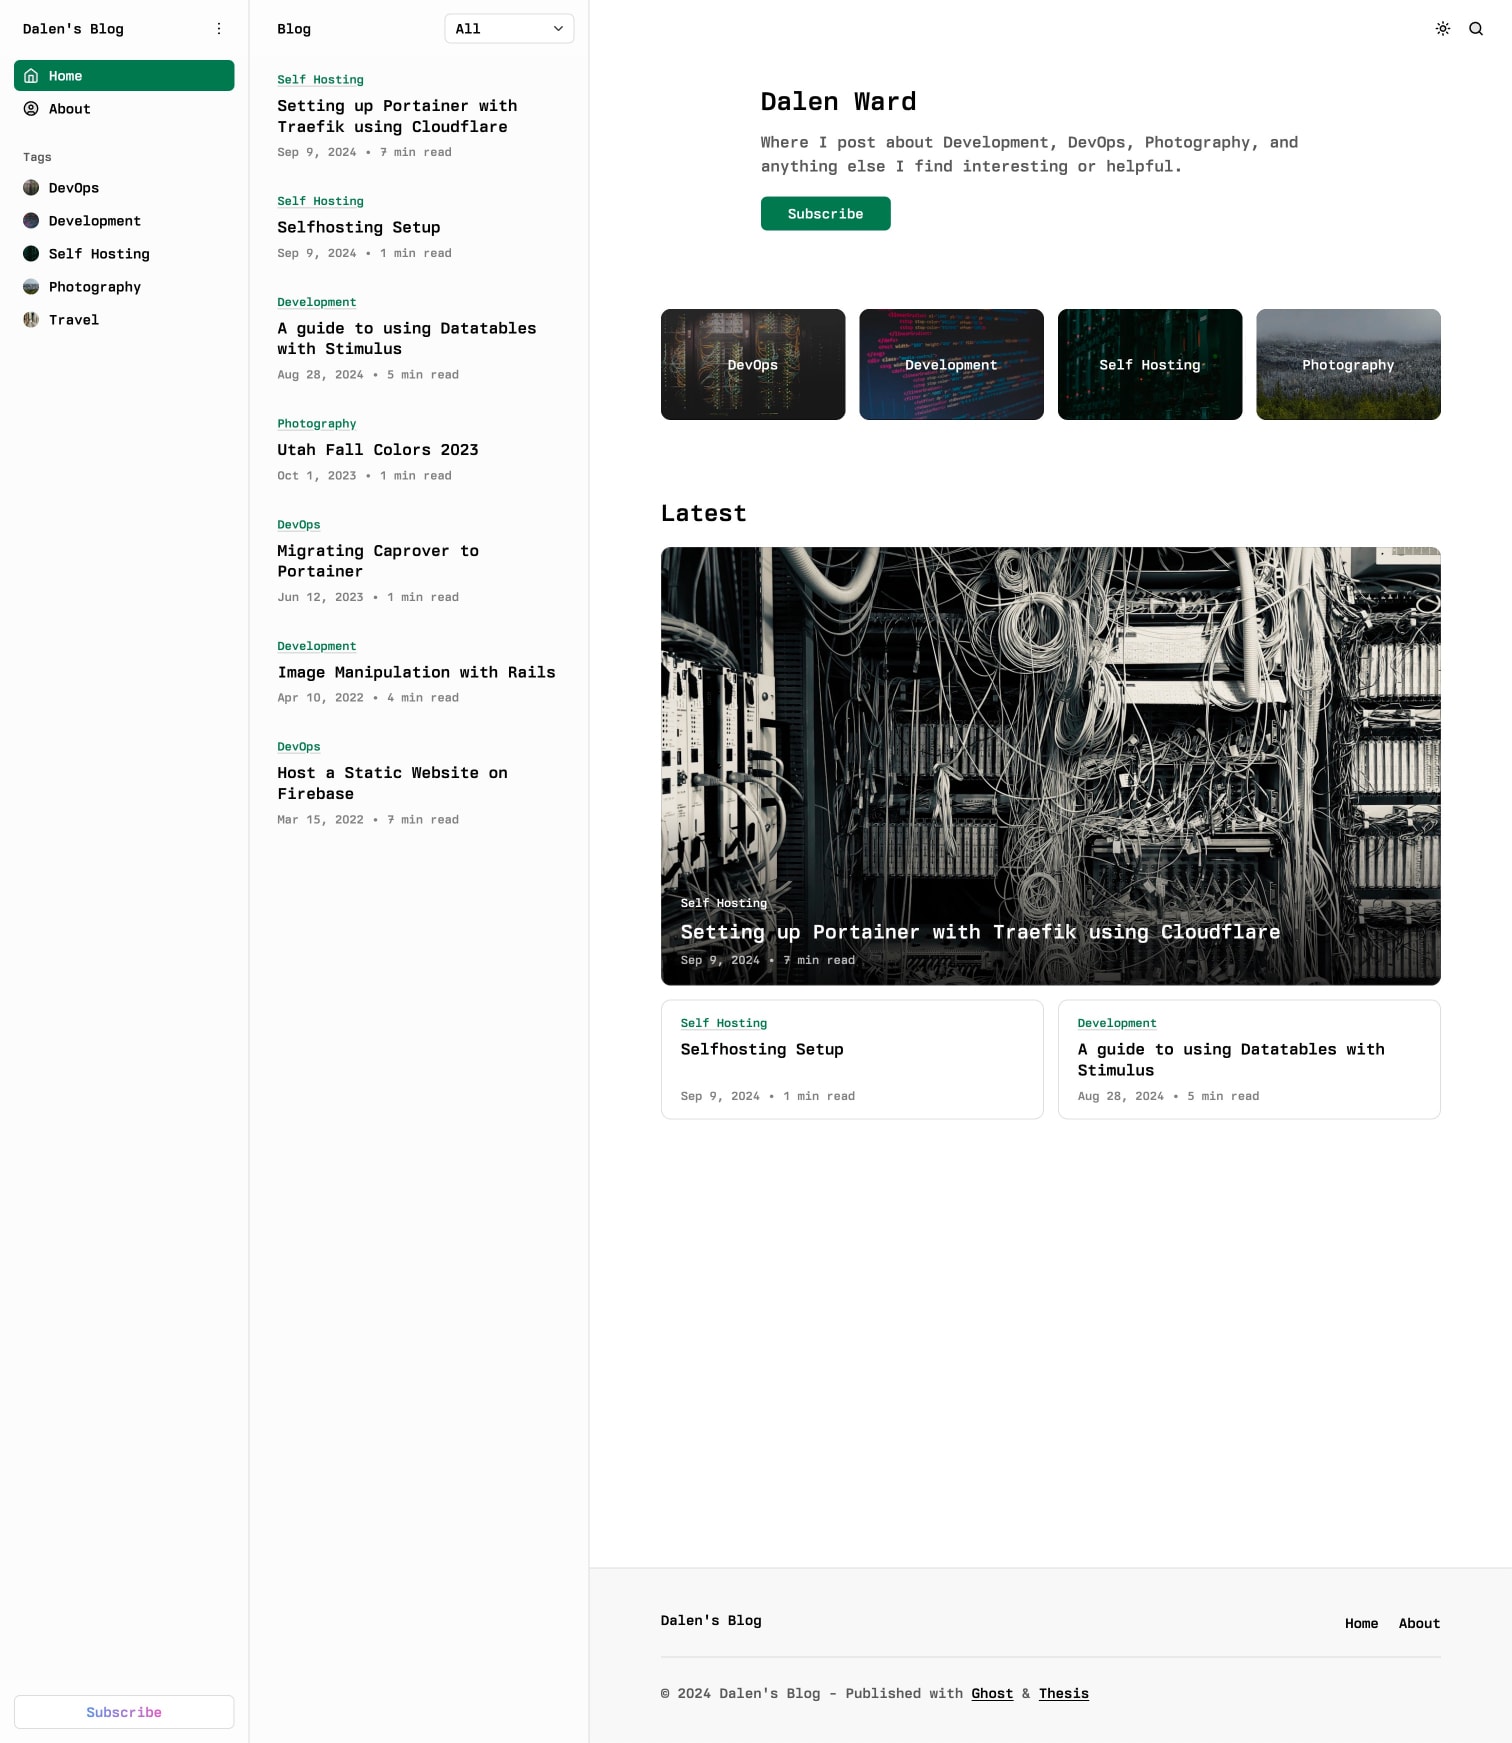Image resolution: width=1512 pixels, height=1743 pixels.
Task: Click the Development tag avatar icon
Action: click(31, 221)
